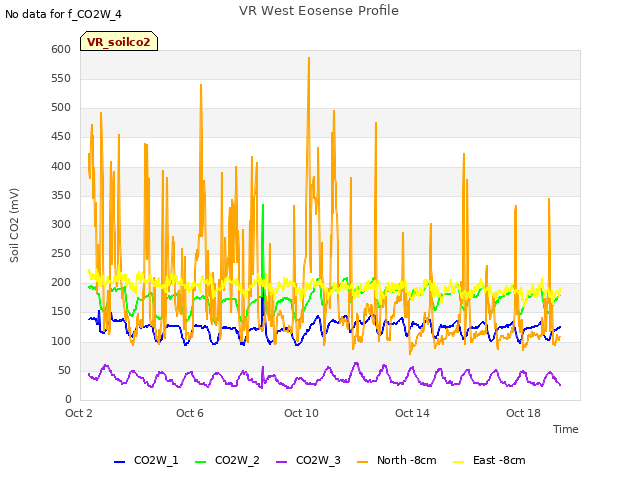Click the purple CO2W_3 legend swatch
The image size is (640, 480).
(x=282, y=462)
